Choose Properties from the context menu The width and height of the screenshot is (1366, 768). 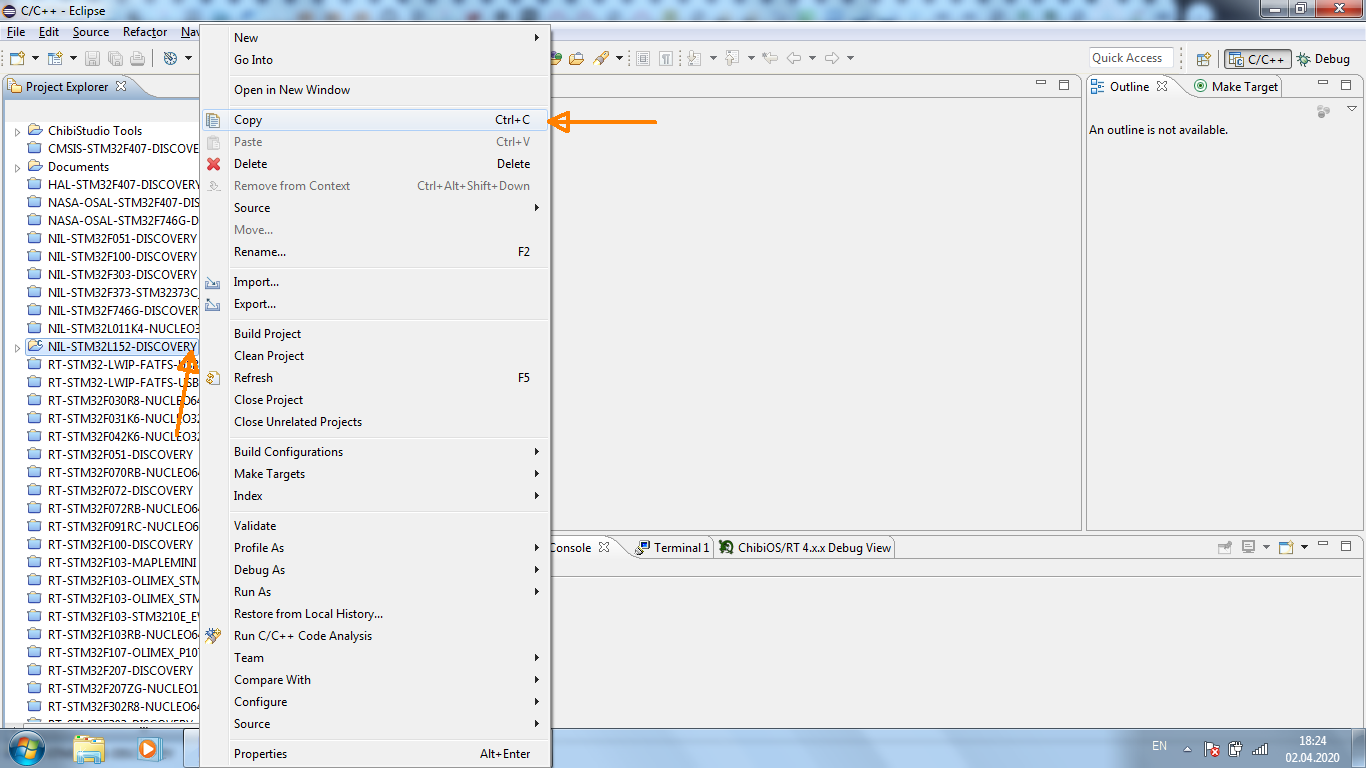[x=260, y=754]
